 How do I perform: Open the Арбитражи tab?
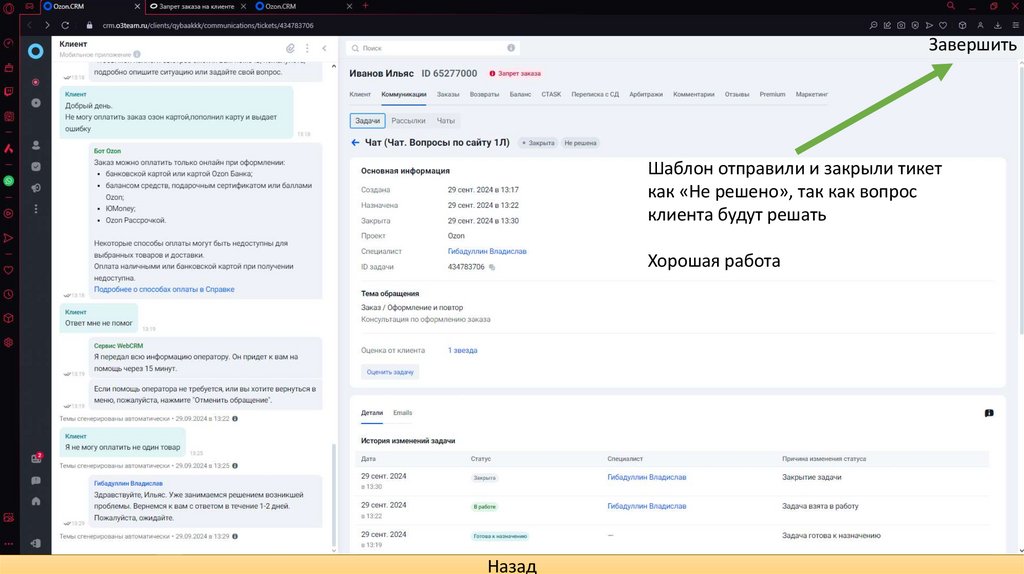click(x=646, y=94)
